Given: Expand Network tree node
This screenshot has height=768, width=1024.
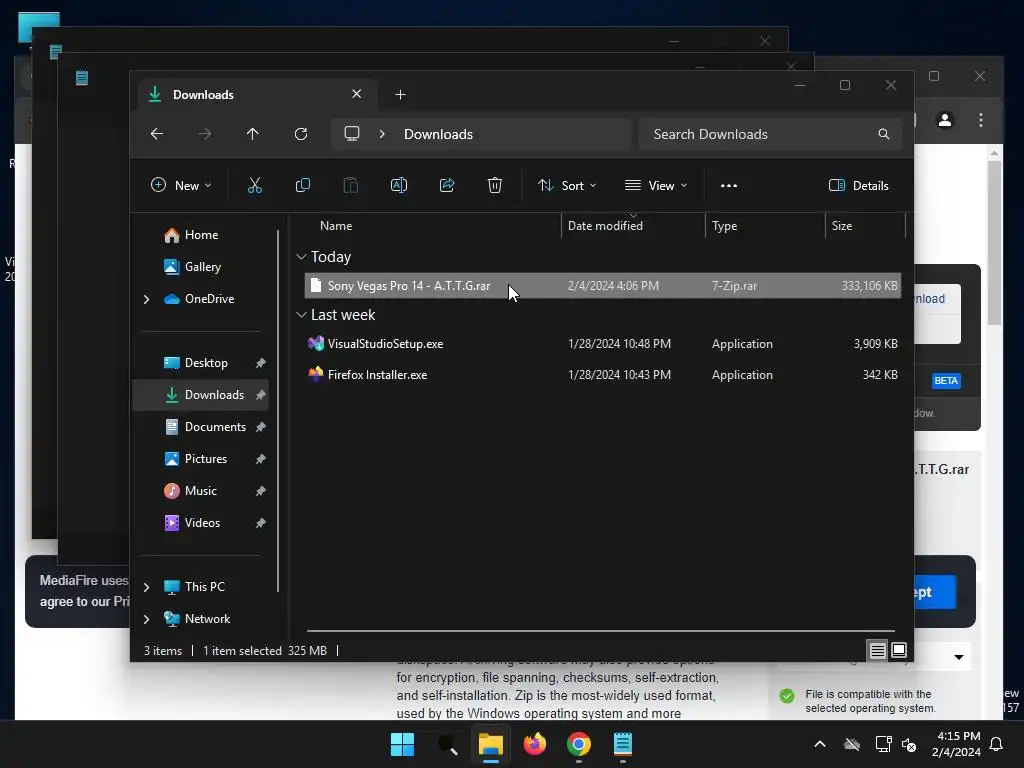Looking at the screenshot, I should [x=146, y=619].
